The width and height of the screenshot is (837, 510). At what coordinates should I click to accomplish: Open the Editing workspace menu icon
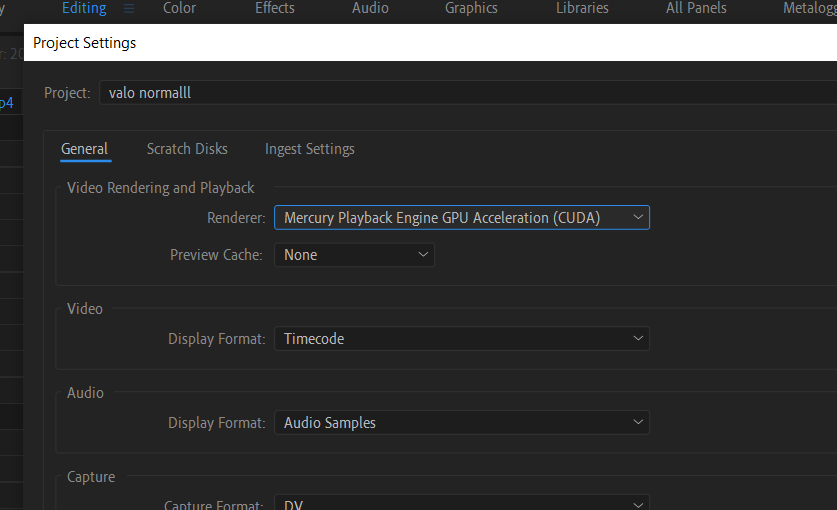tap(128, 8)
